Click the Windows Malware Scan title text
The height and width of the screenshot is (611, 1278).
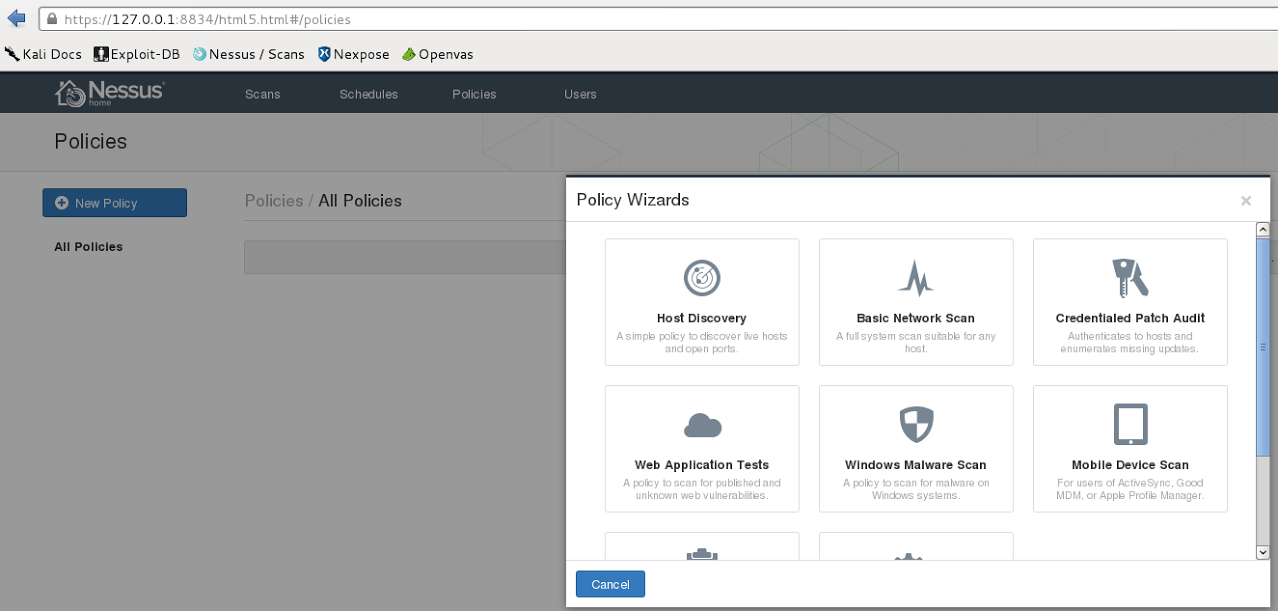916,465
